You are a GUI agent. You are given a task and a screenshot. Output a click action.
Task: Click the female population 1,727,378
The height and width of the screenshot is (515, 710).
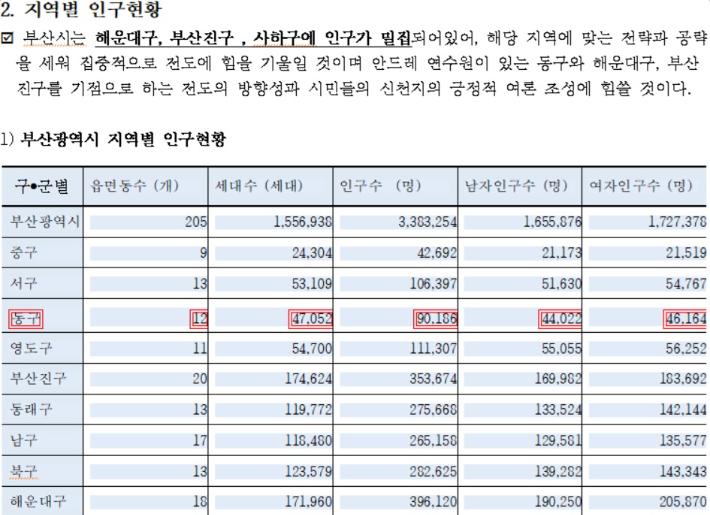[x=677, y=222]
